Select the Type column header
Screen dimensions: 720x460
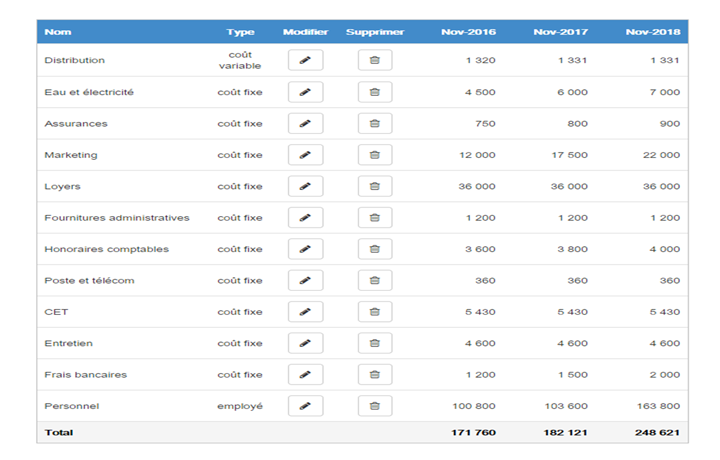pyautogui.click(x=240, y=32)
